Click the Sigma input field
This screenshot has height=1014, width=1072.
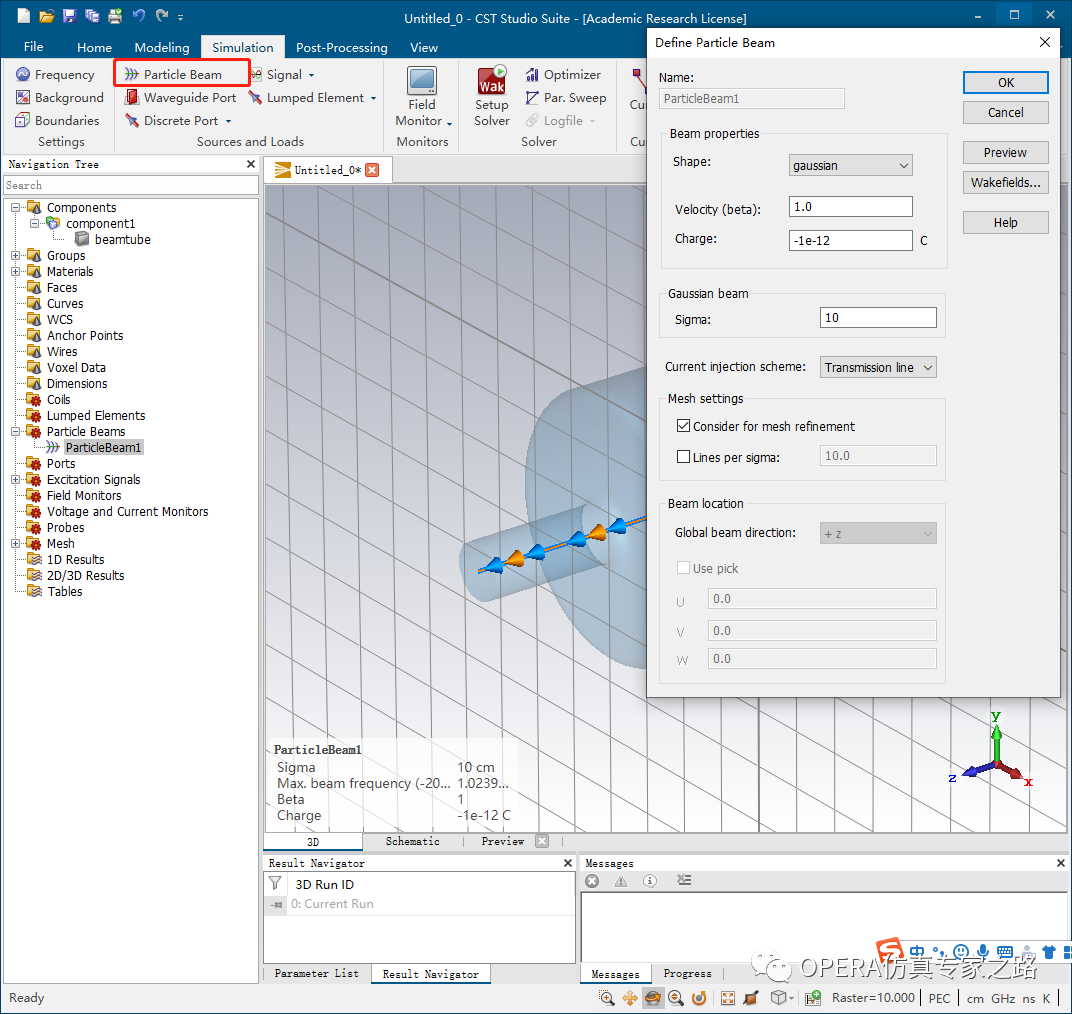pos(878,317)
